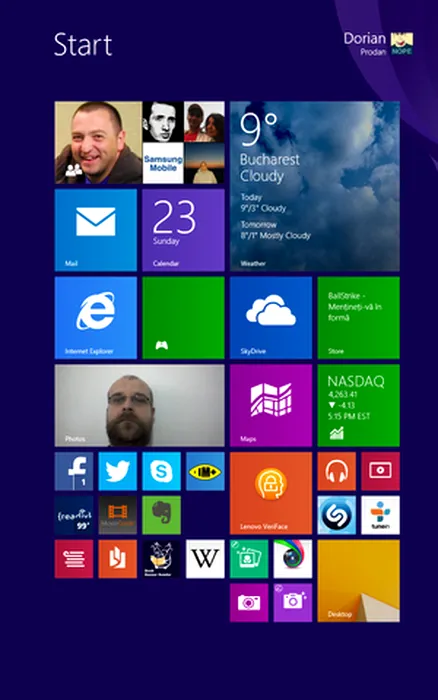Open the Book Bazaar Reader tile
Image resolution: width=438 pixels, height=700 pixels.
[x=161, y=559]
